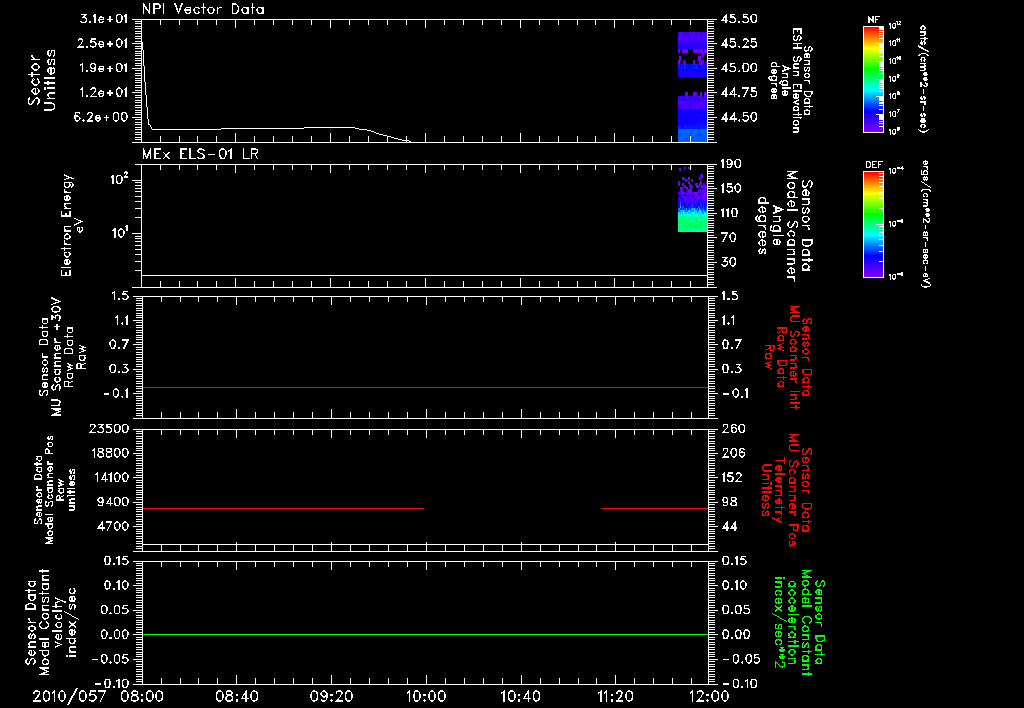Click the '14100' Scanner Pos tick label
Image resolution: width=1024 pixels, height=708 pixels.
109,477
